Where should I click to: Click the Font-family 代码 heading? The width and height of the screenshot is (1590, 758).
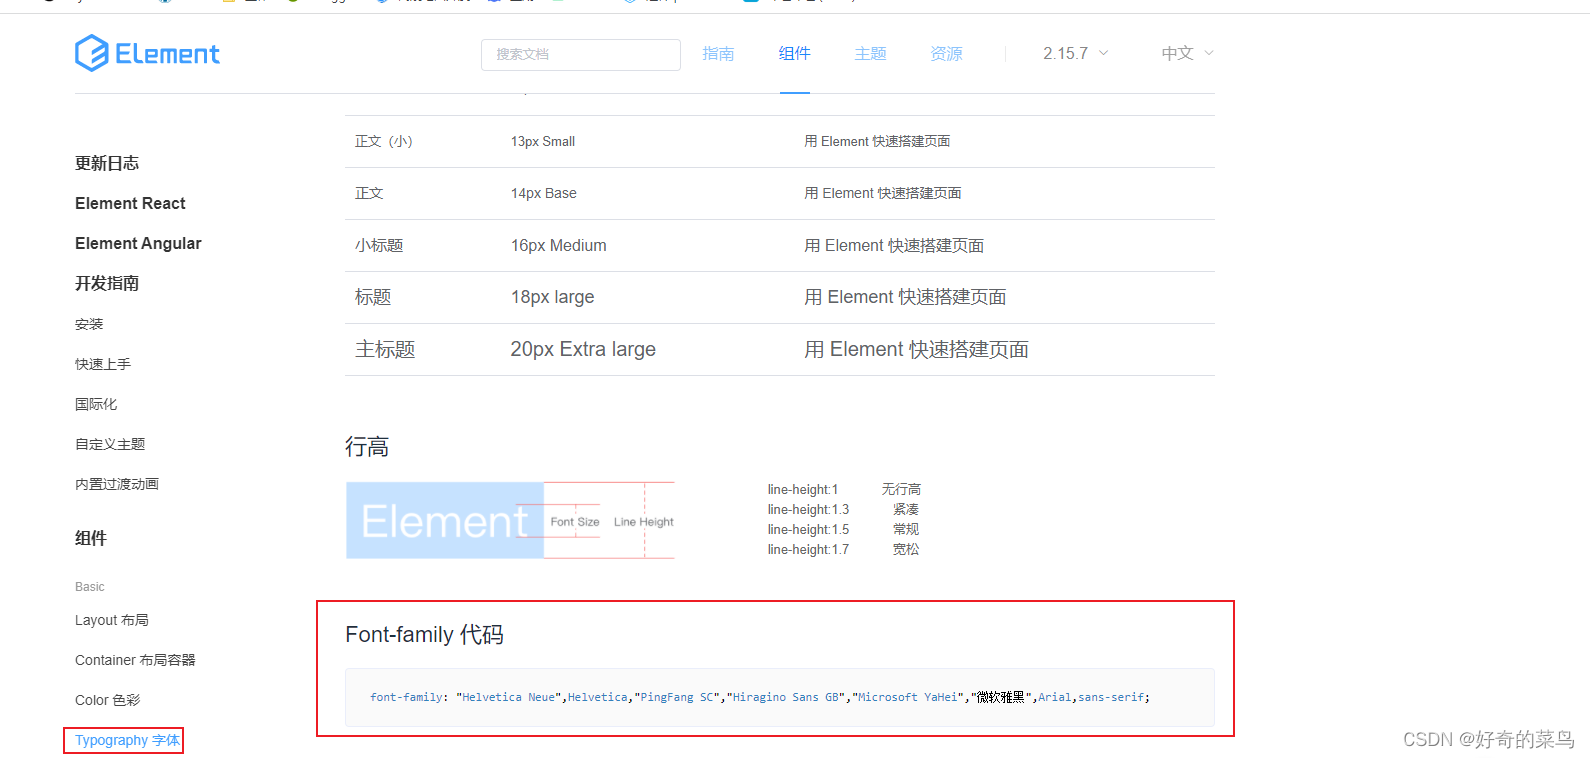(x=424, y=635)
